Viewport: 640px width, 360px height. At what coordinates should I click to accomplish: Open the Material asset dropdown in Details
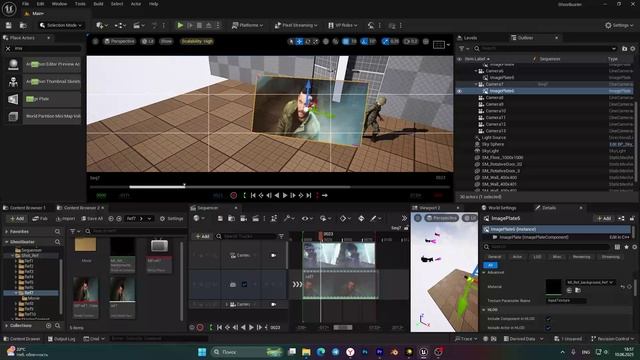click(x=590, y=282)
